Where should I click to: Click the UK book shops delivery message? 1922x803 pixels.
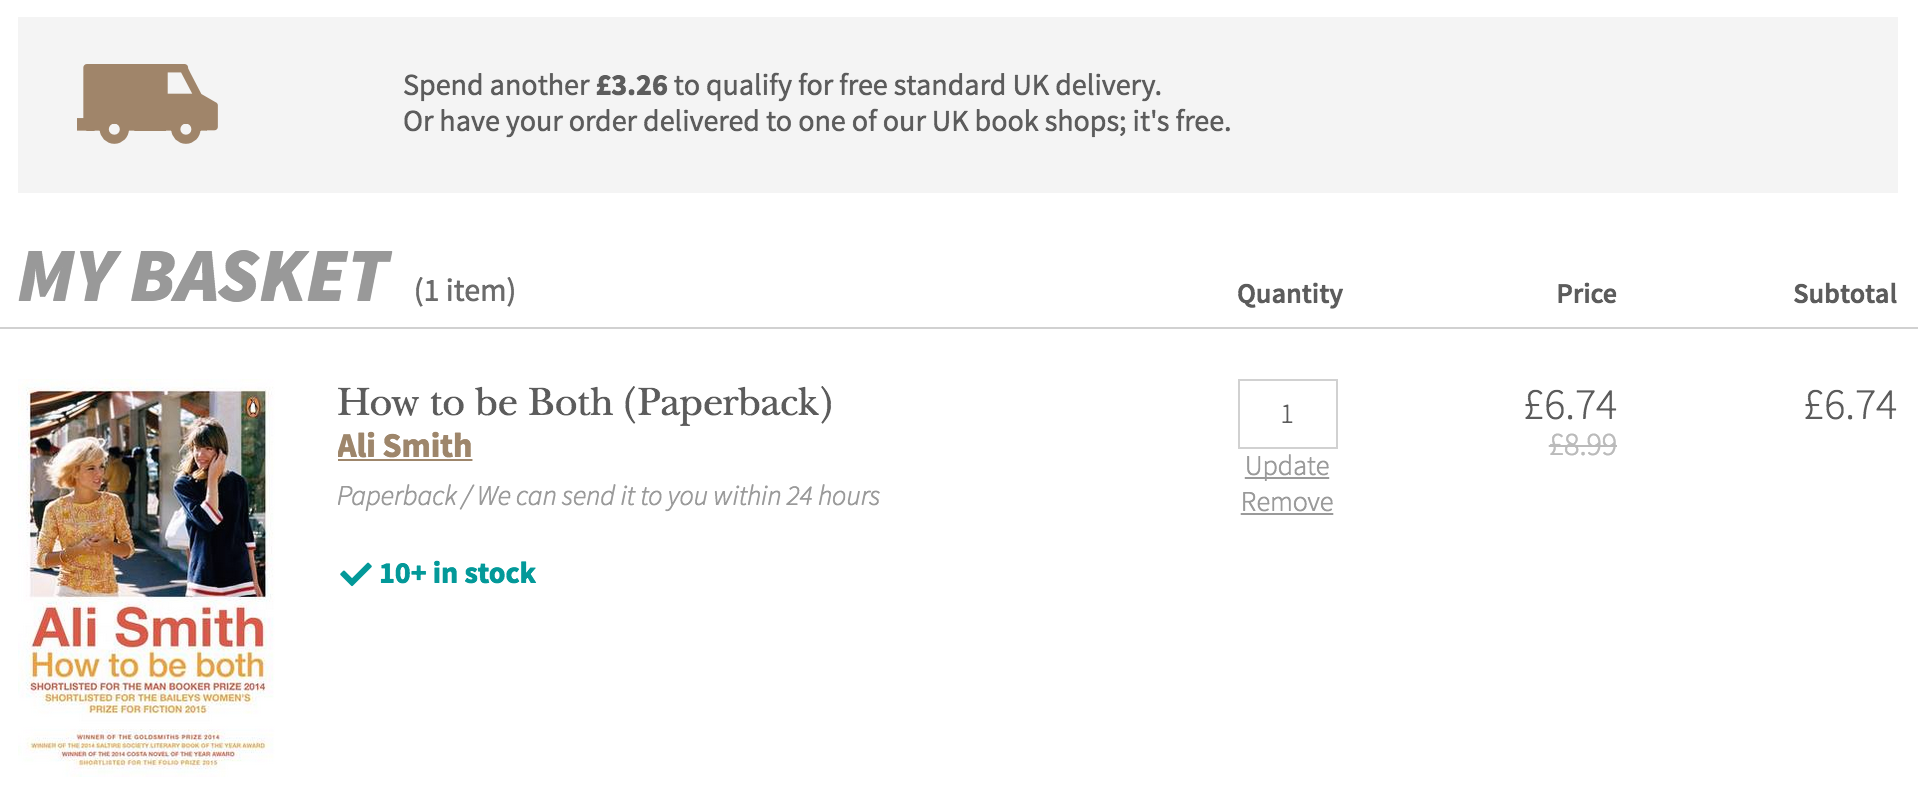pyautogui.click(x=817, y=122)
